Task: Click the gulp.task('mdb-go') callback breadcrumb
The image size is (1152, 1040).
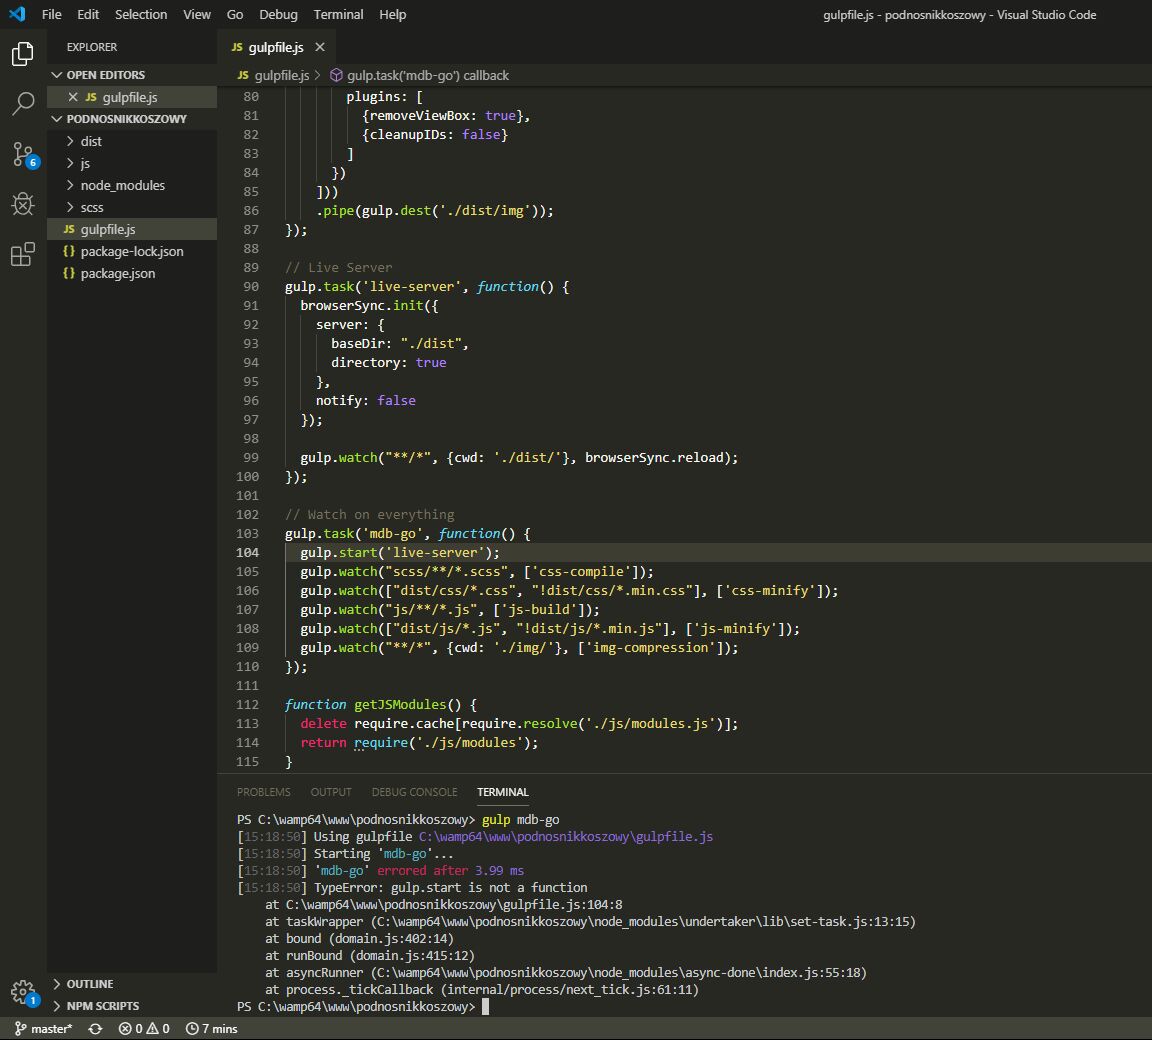Action: (428, 76)
